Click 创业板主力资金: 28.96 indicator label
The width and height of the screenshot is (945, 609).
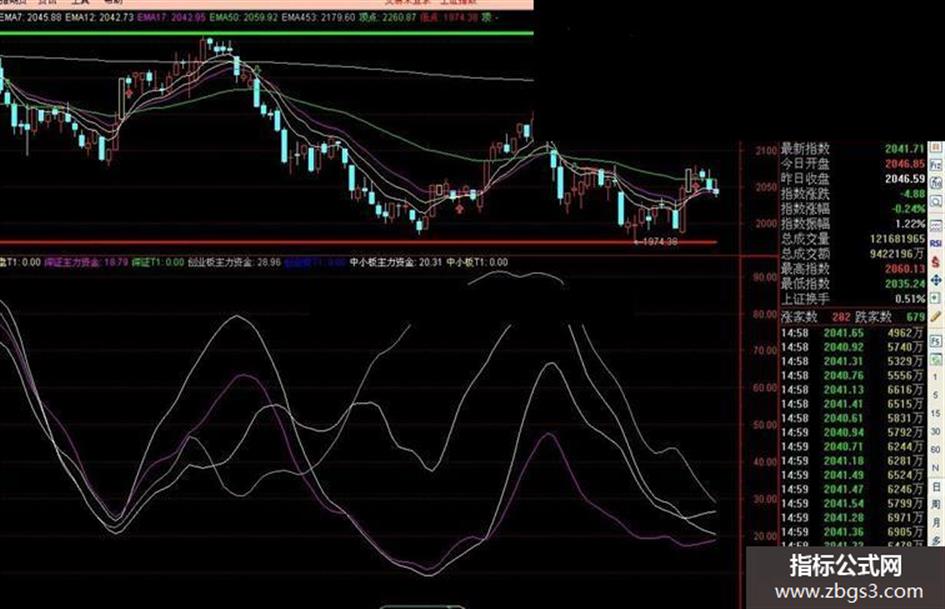[234, 262]
